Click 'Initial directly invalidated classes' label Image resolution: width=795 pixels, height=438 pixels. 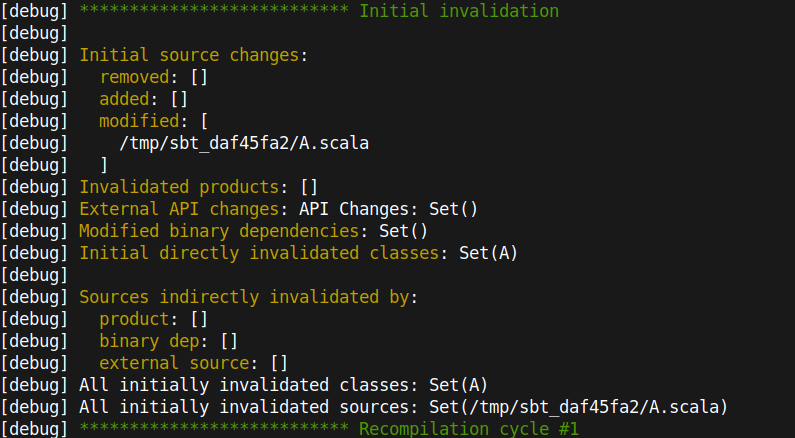point(258,253)
